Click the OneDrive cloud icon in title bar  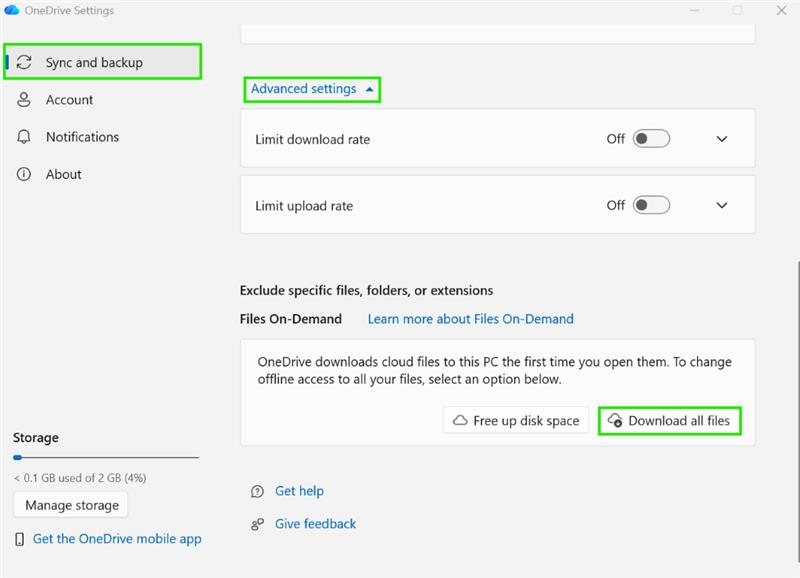click(x=12, y=11)
